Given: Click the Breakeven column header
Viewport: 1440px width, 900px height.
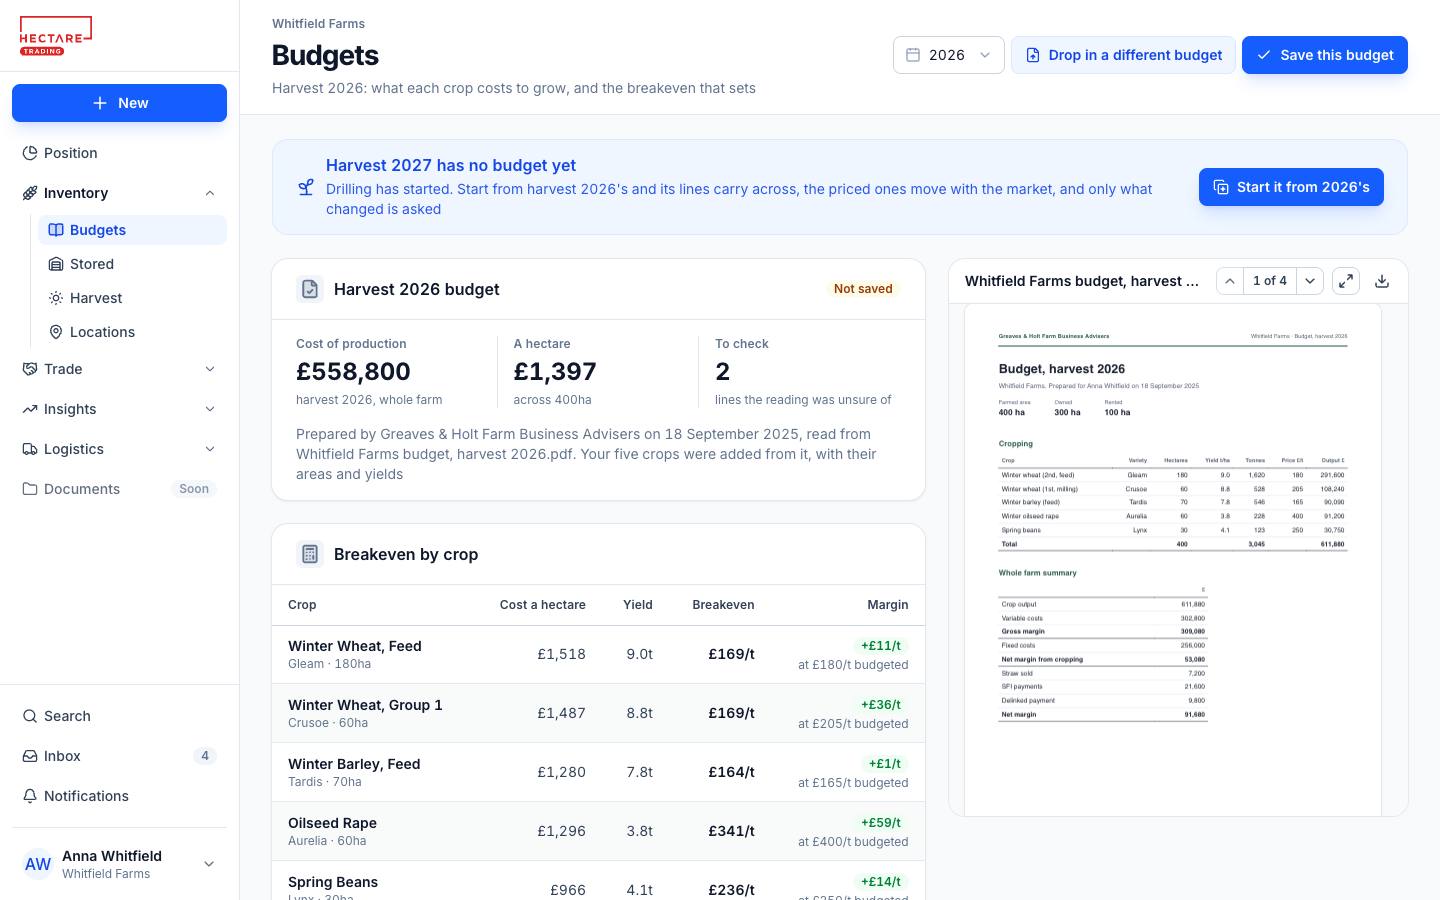Looking at the screenshot, I should click(723, 605).
